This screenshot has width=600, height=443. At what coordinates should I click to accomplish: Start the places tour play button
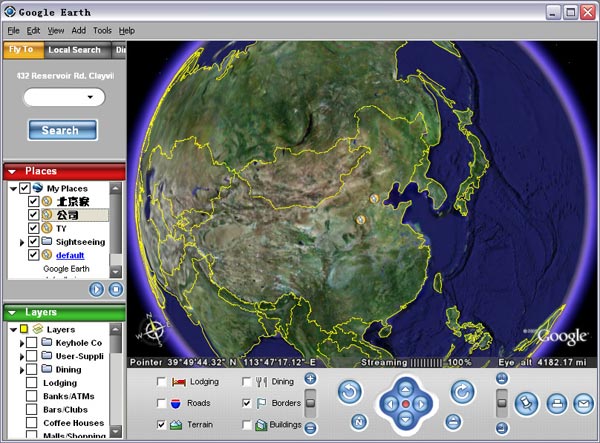pyautogui.click(x=96, y=289)
